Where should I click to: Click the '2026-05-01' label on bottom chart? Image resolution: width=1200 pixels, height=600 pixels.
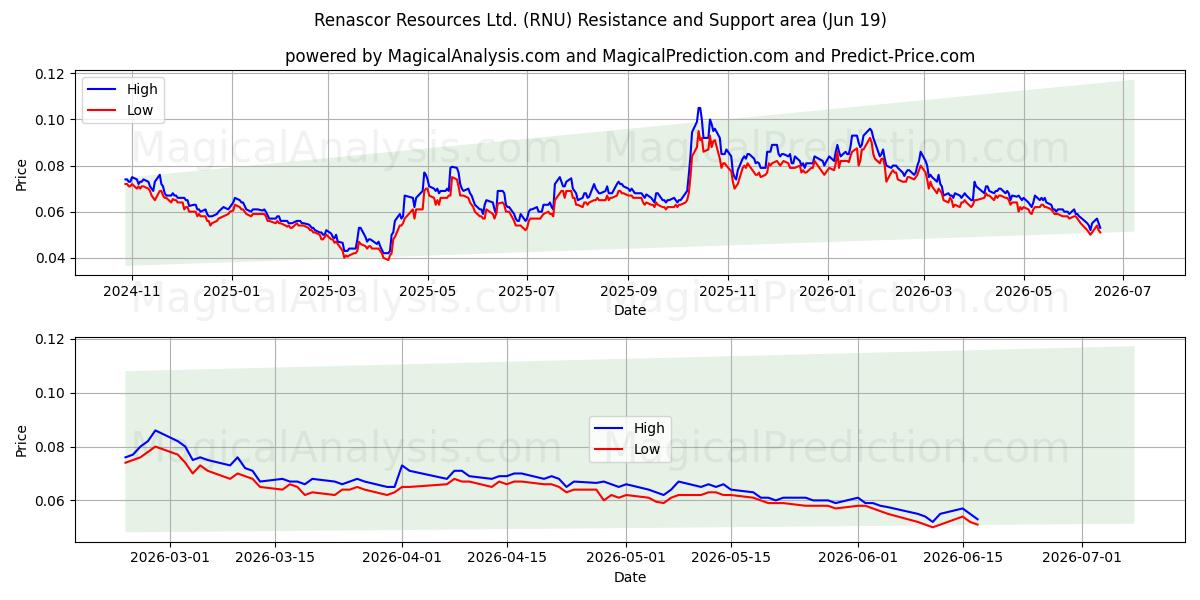click(626, 558)
